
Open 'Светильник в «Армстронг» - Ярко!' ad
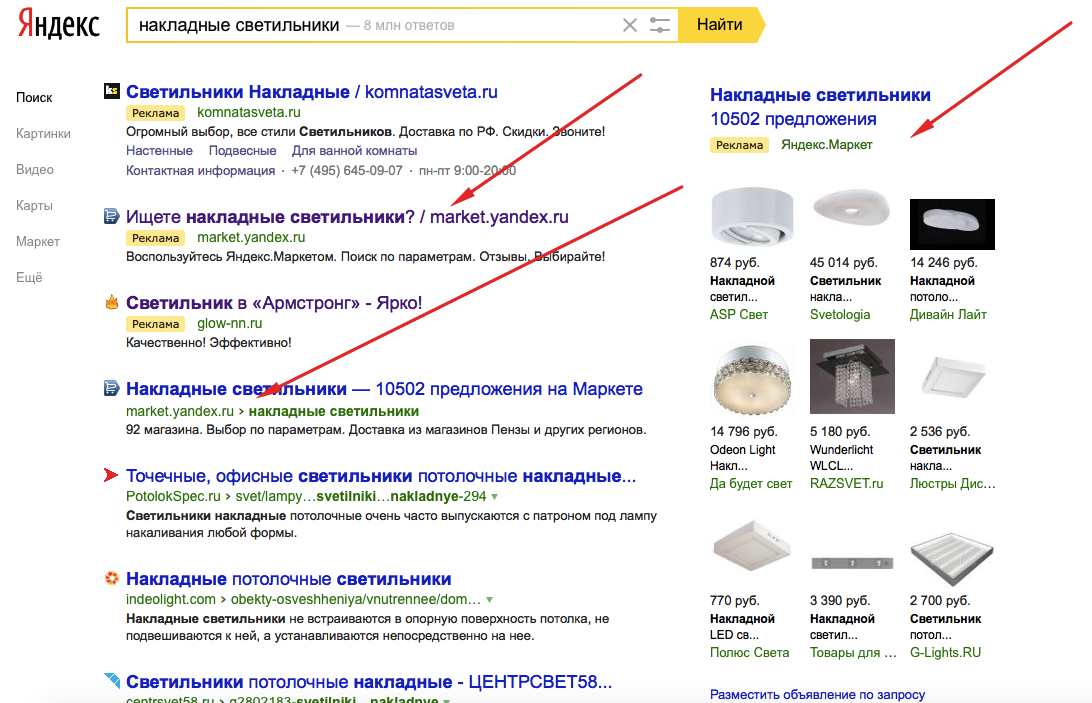click(274, 303)
